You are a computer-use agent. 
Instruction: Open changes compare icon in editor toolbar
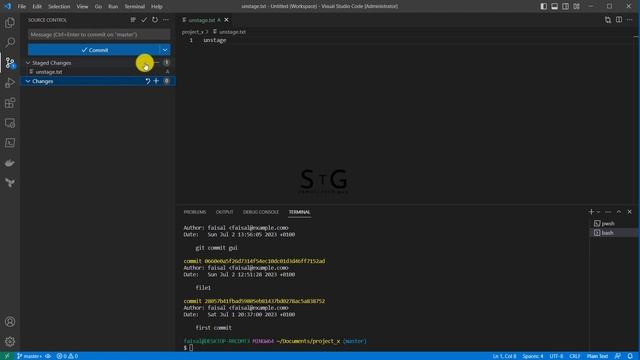[608, 20]
